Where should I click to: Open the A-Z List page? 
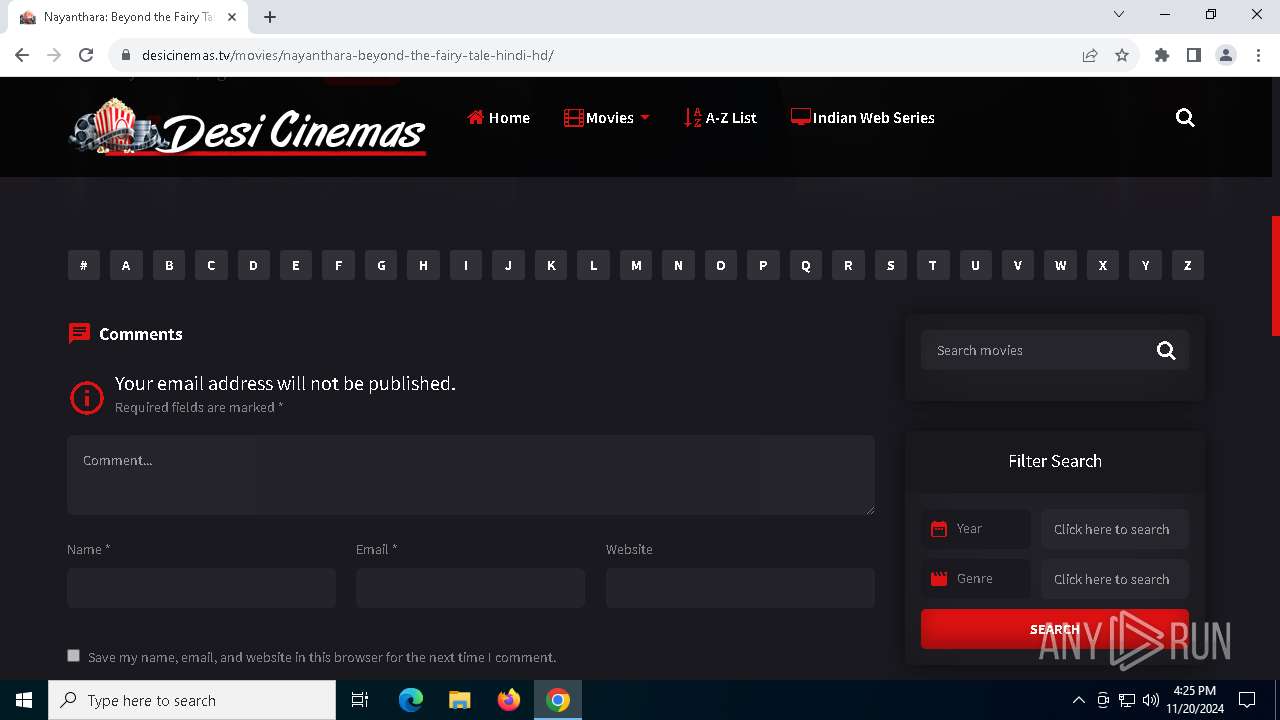720,118
